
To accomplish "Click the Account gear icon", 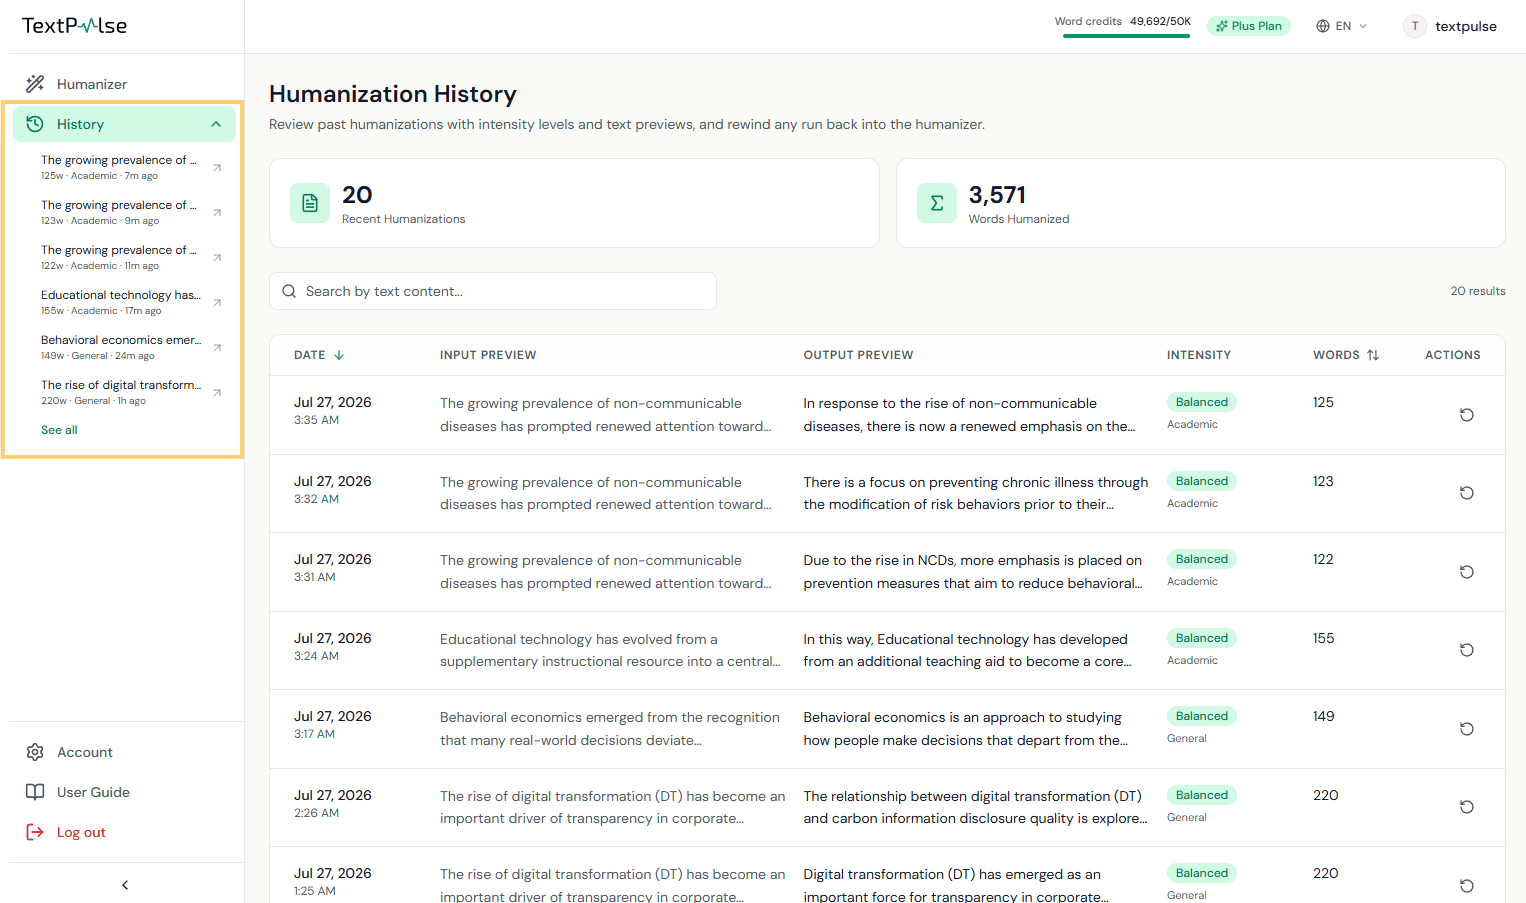I will pos(35,752).
